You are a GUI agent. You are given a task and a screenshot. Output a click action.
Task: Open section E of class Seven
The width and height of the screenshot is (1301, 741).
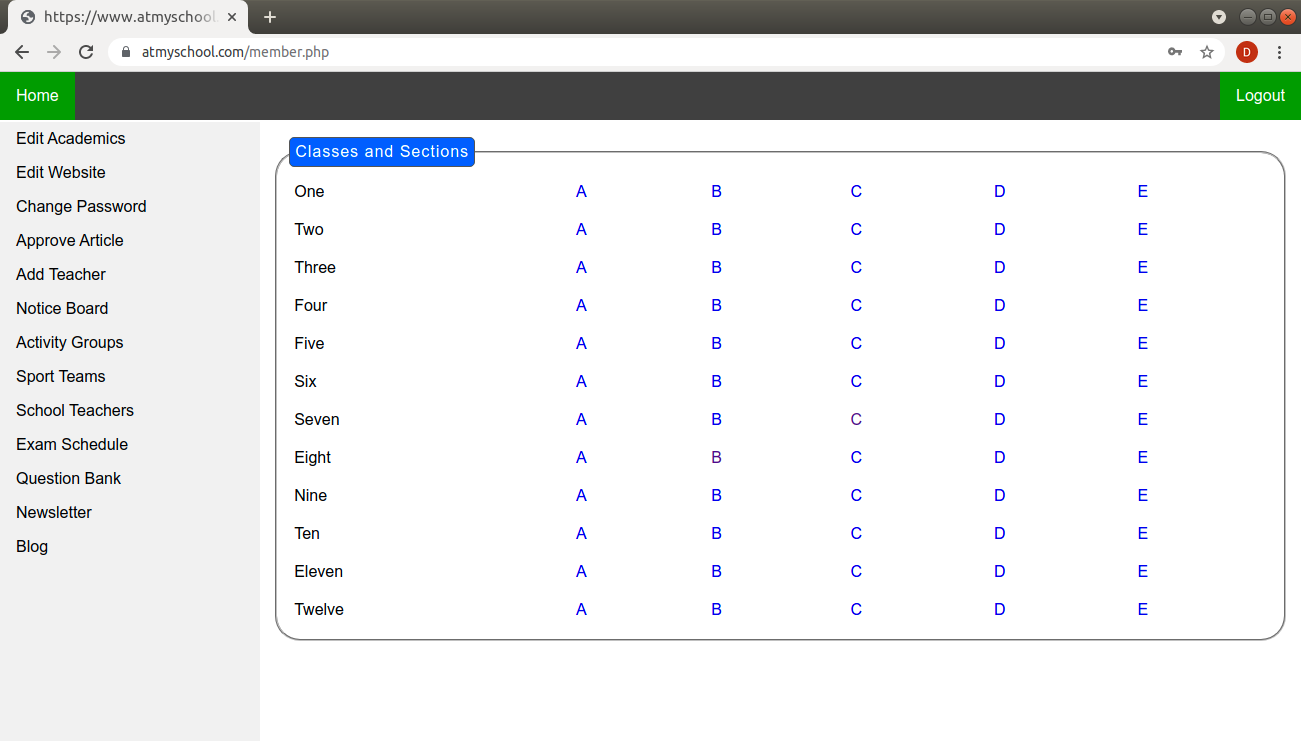coord(1143,420)
